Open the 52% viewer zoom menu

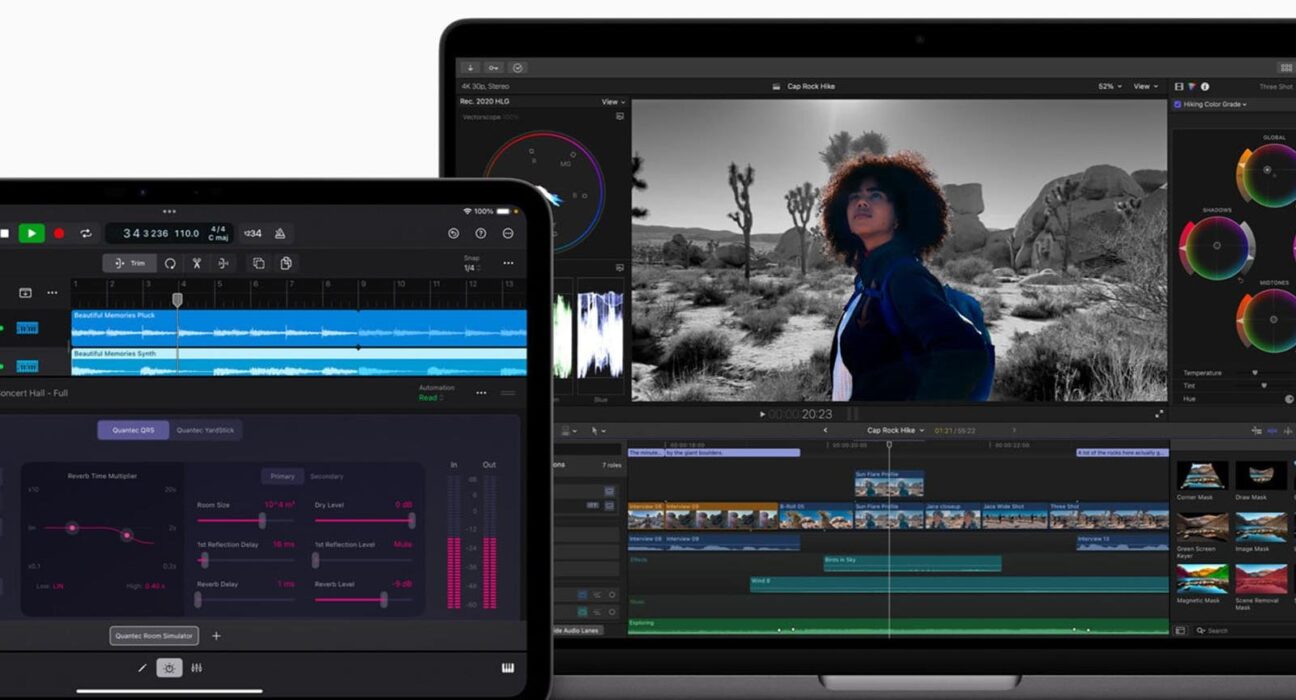point(1110,87)
